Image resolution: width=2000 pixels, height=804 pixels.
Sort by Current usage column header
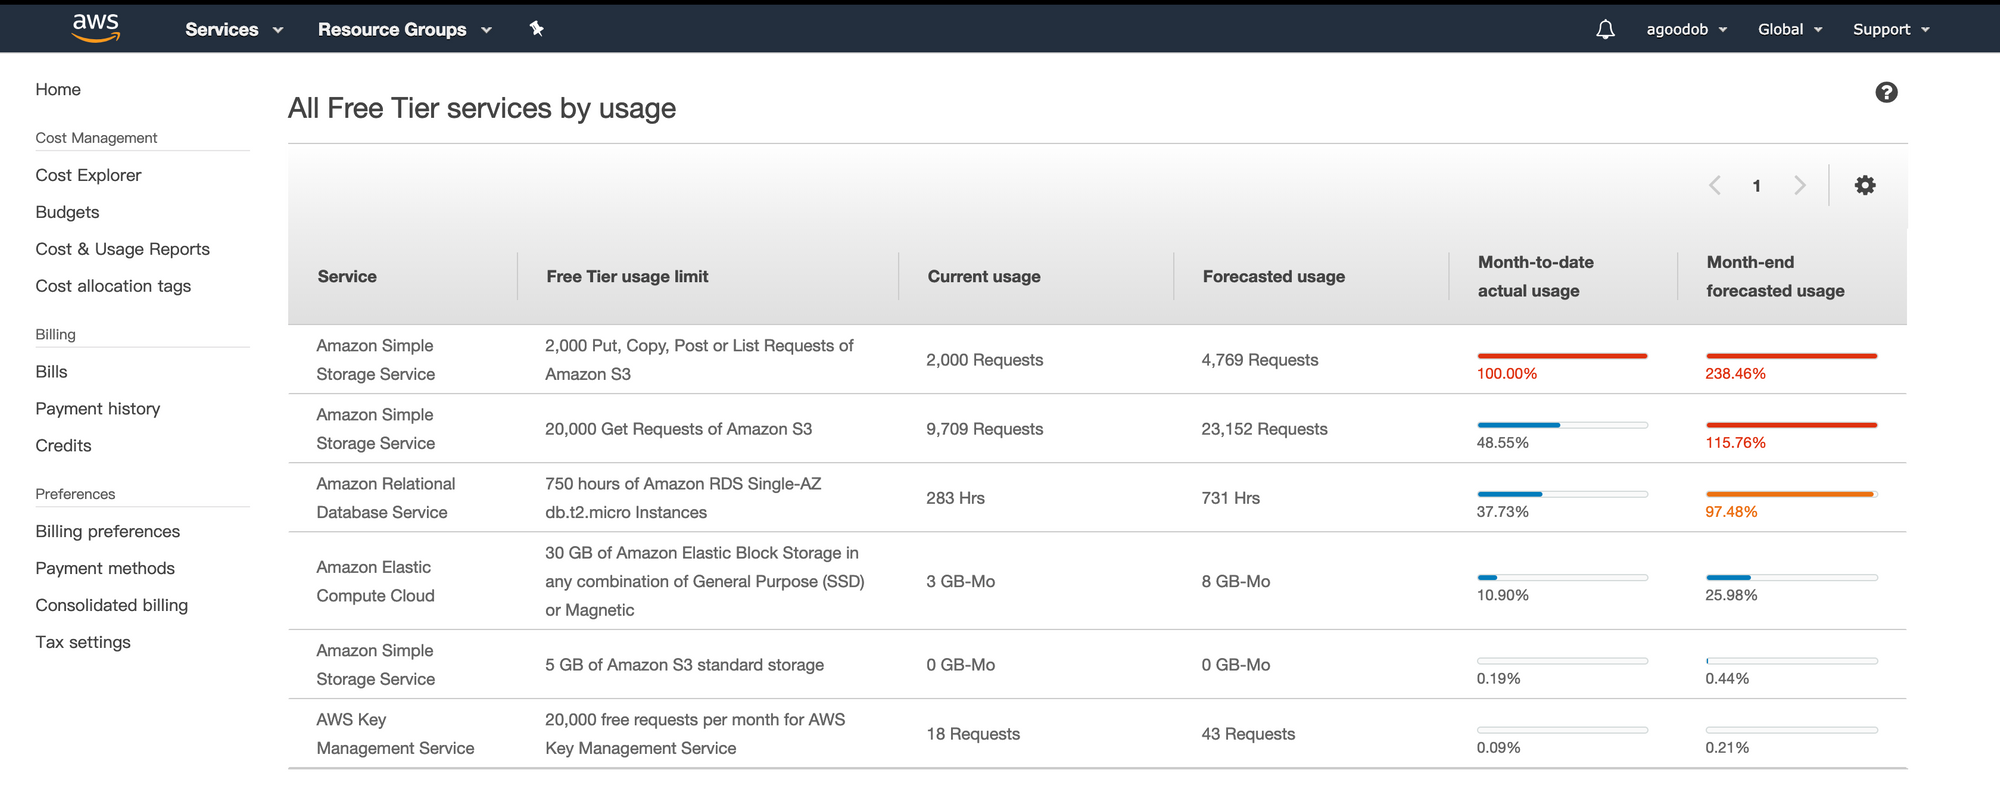[984, 277]
